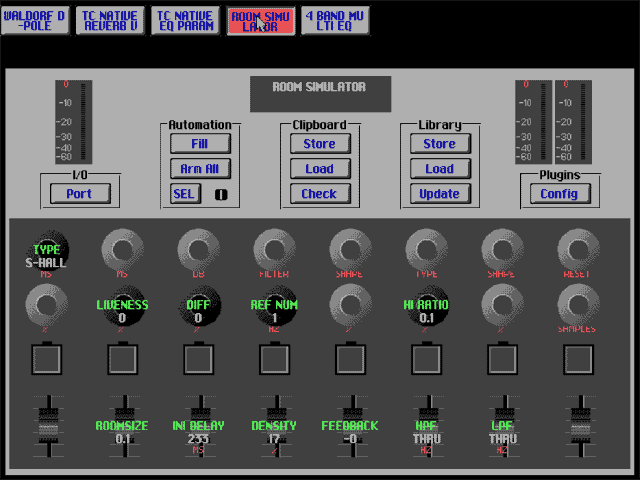
Task: Toggle the SEL automation button
Action: coord(185,193)
